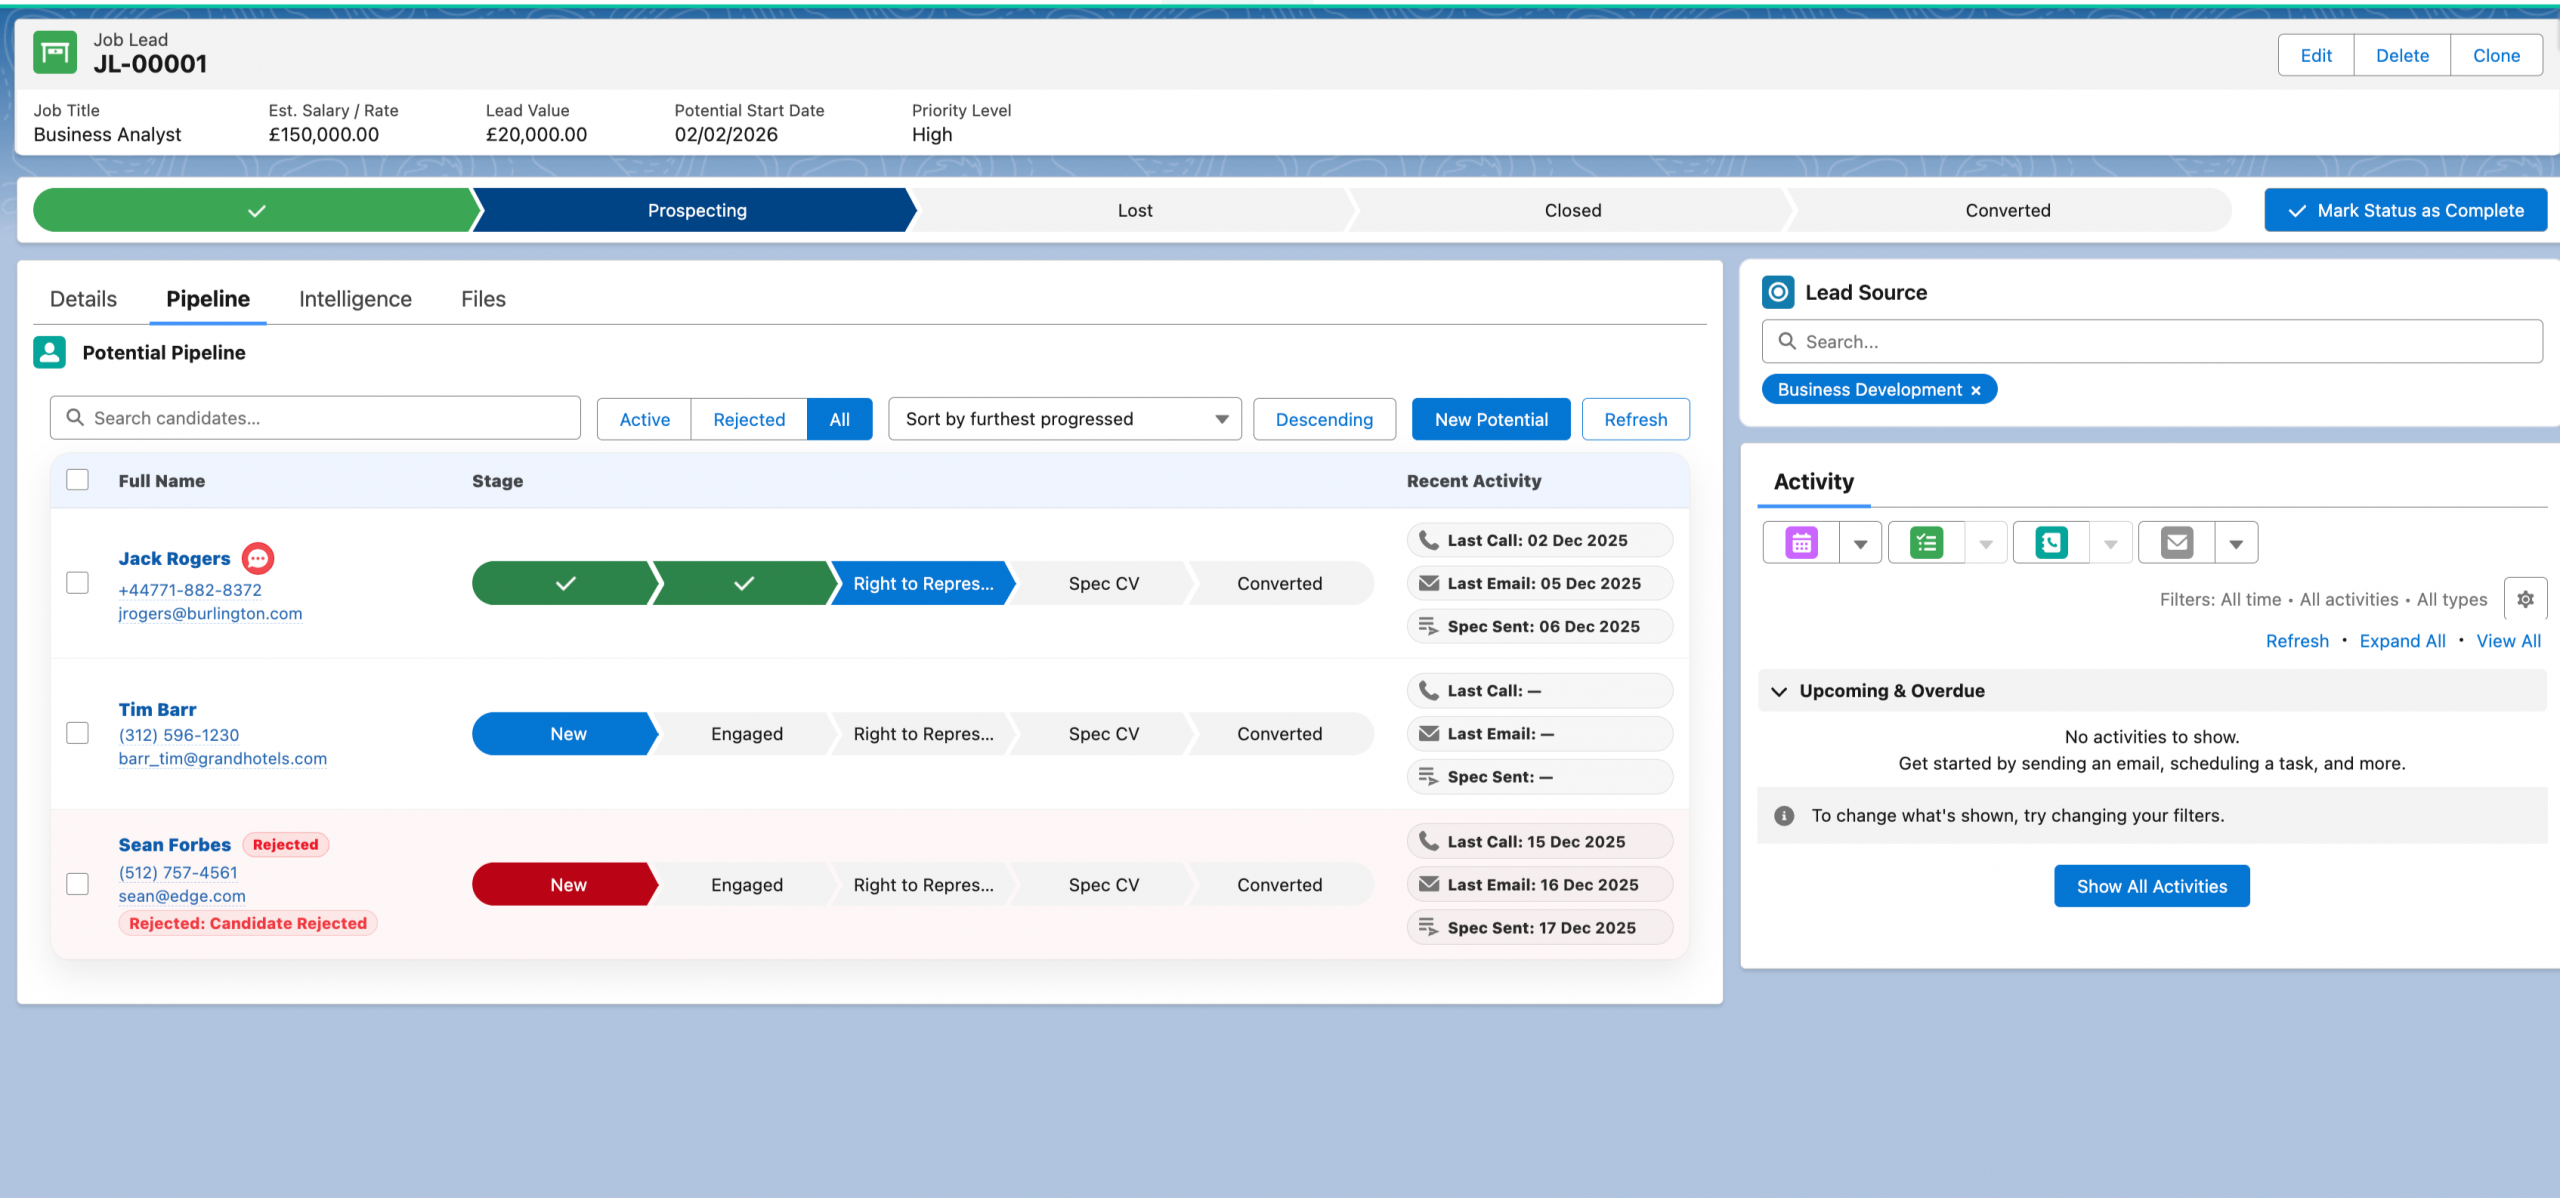Select the Jack Rogers row checkbox
This screenshot has height=1198, width=2560.
77,583
